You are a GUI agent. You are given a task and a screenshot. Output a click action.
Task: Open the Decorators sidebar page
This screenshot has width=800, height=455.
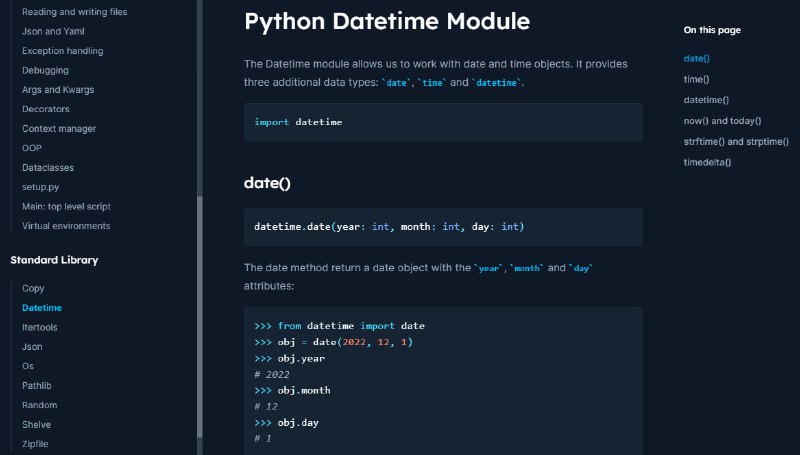point(46,109)
